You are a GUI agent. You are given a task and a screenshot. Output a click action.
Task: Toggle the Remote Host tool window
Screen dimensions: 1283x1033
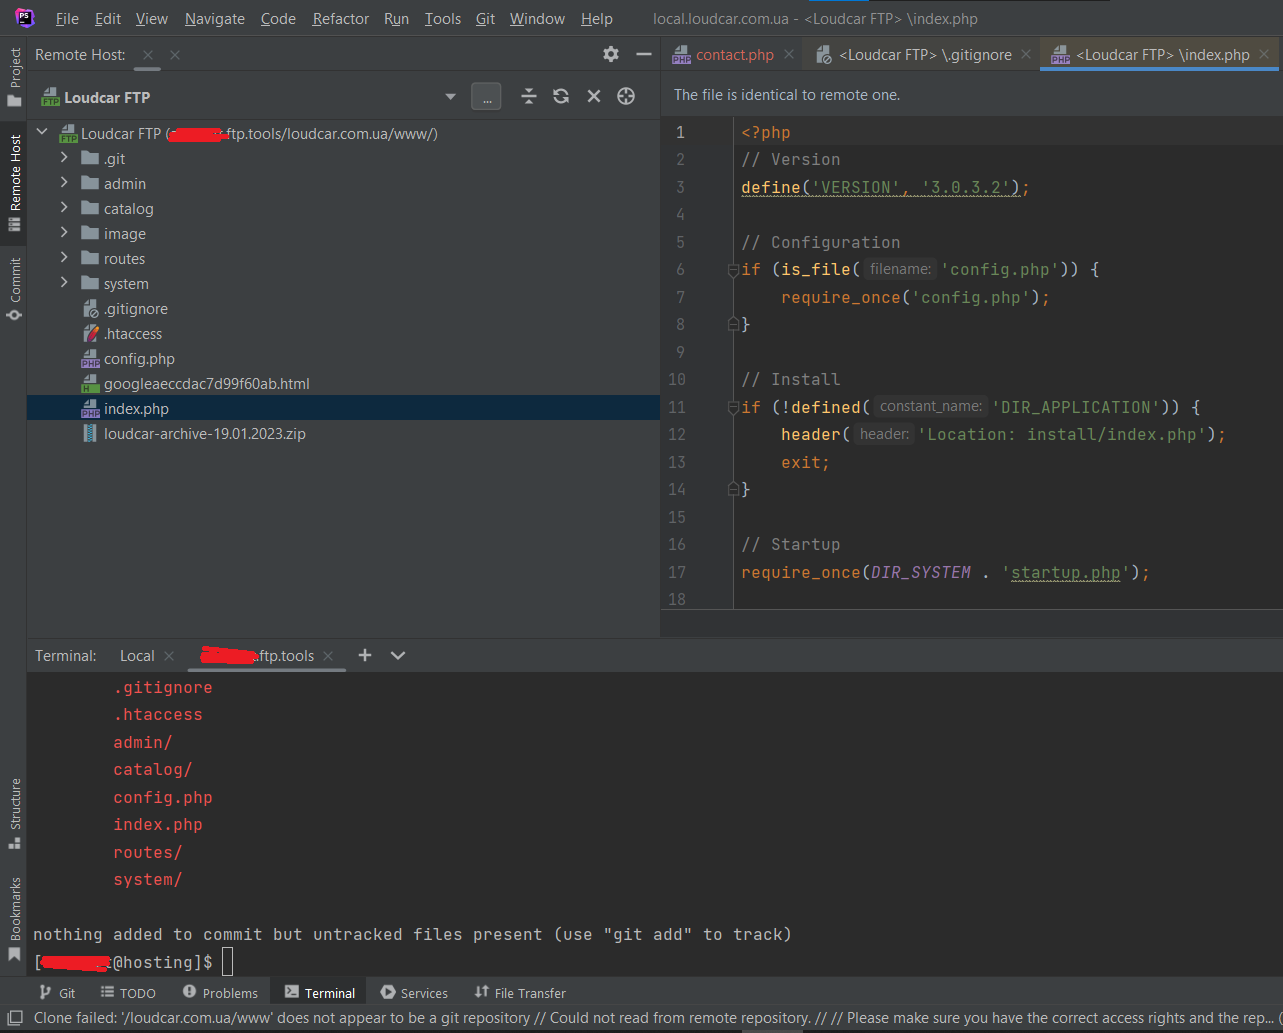click(14, 185)
